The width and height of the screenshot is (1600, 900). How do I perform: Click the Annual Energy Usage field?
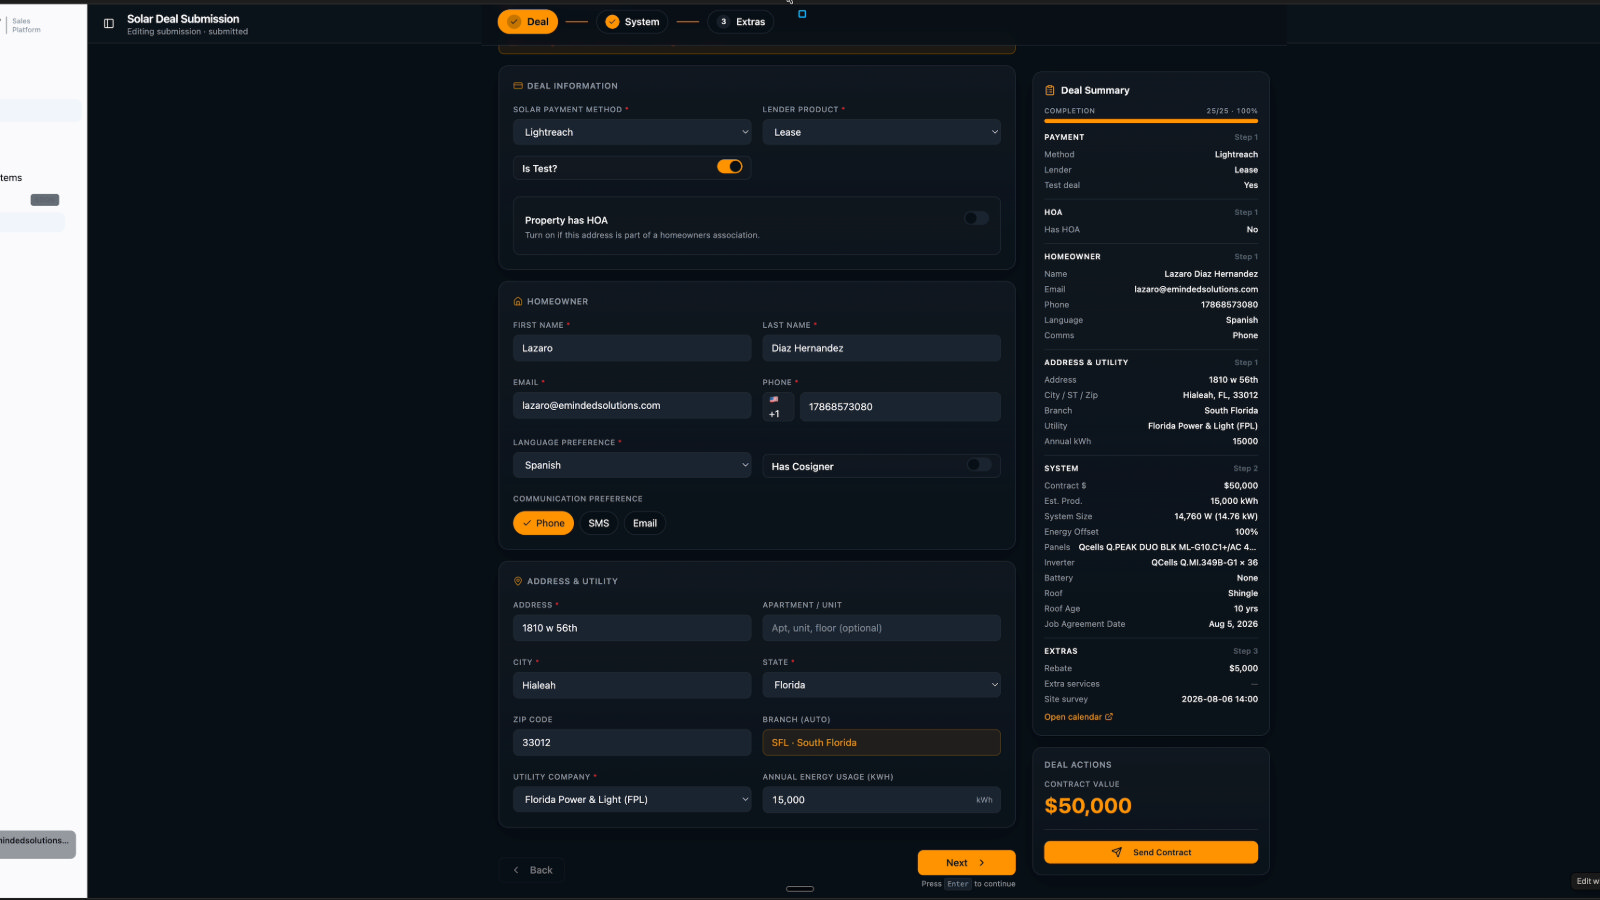point(881,799)
